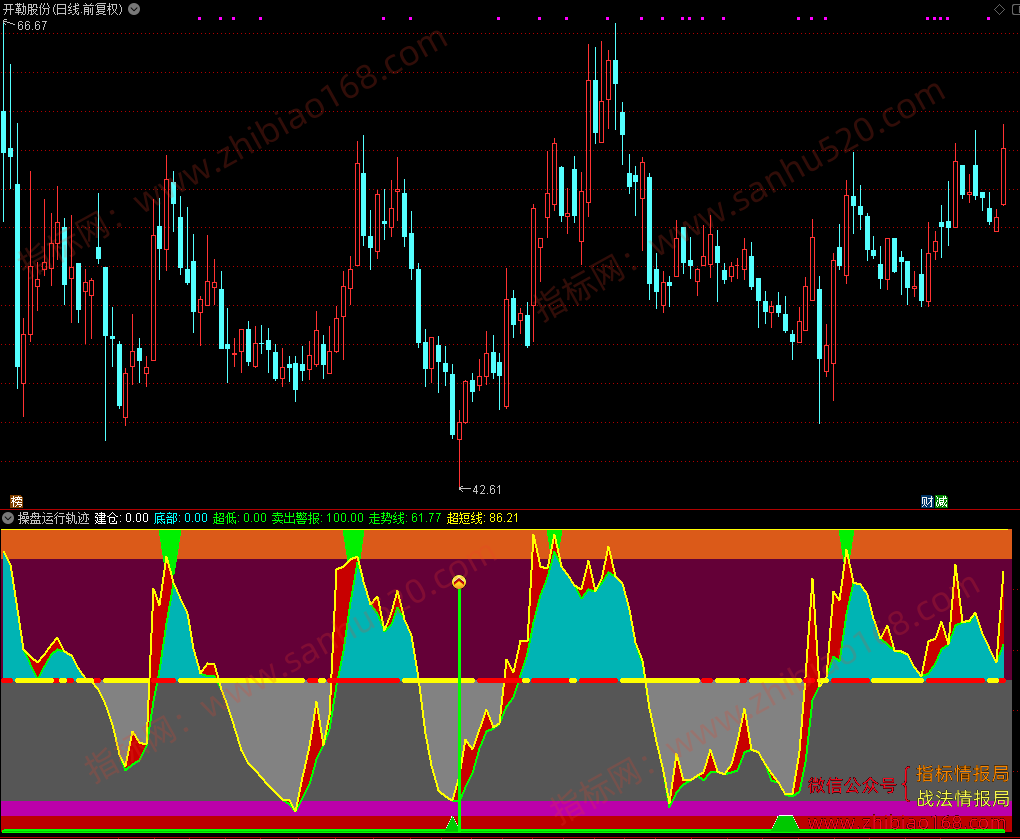Click the 减 holdings reduction icon
The width and height of the screenshot is (1020, 839).
[x=941, y=501]
